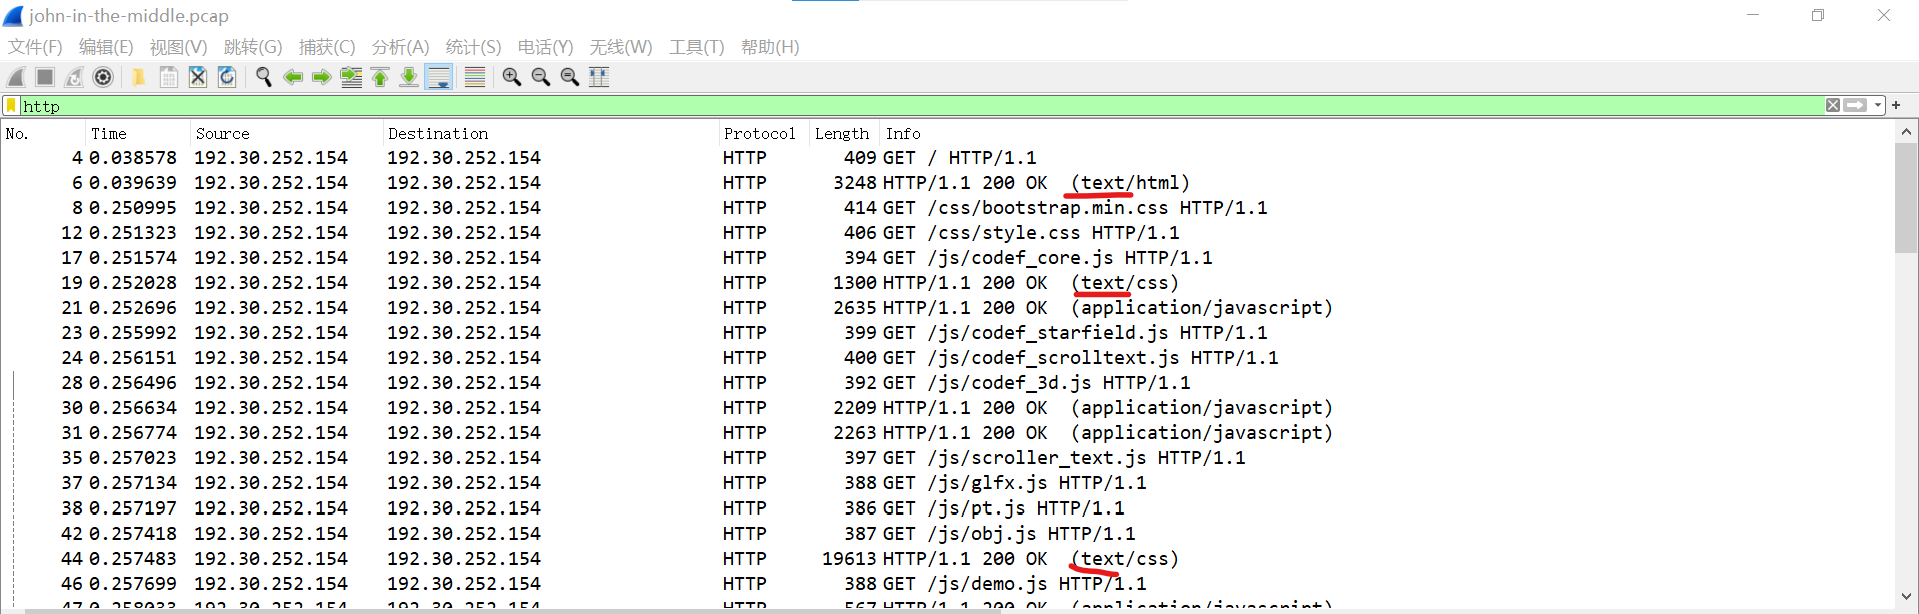The width and height of the screenshot is (1919, 614).
Task: Jump to the last packet
Action: [409, 77]
